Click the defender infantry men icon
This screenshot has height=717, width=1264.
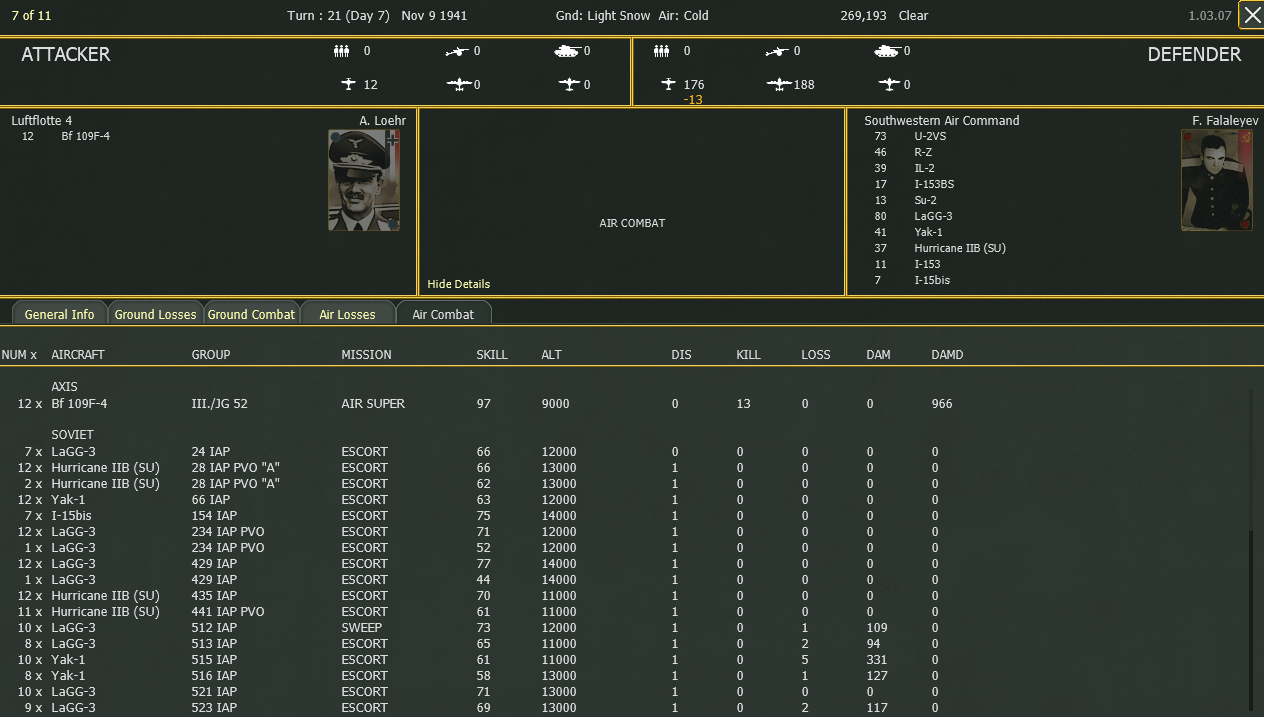coord(661,51)
